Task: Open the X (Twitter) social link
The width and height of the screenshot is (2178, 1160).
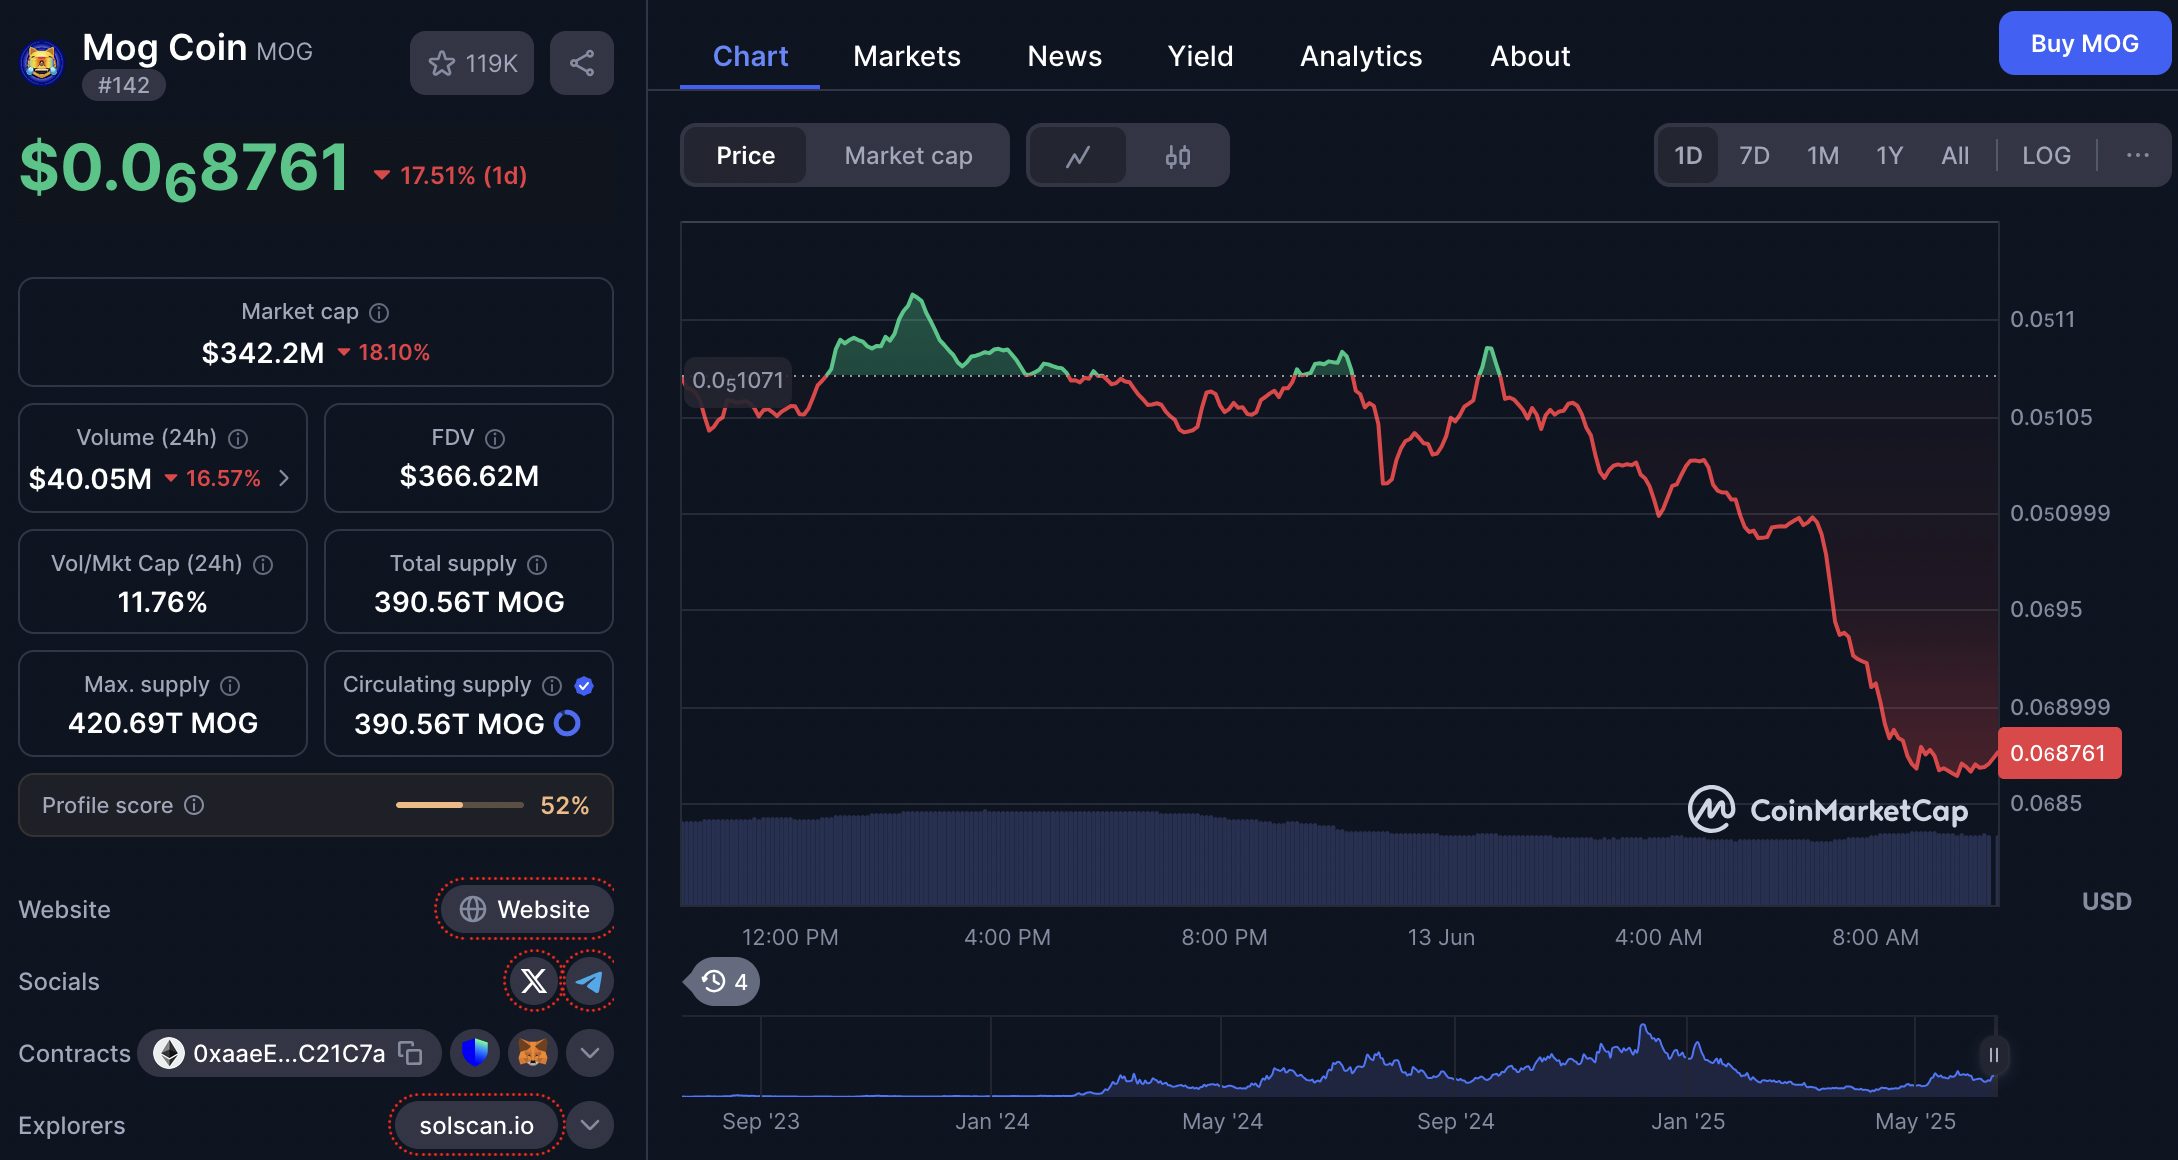Action: click(x=534, y=981)
